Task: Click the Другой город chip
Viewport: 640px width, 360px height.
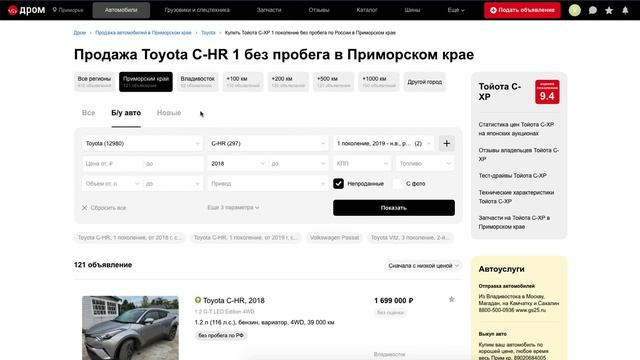Action: [x=424, y=82]
